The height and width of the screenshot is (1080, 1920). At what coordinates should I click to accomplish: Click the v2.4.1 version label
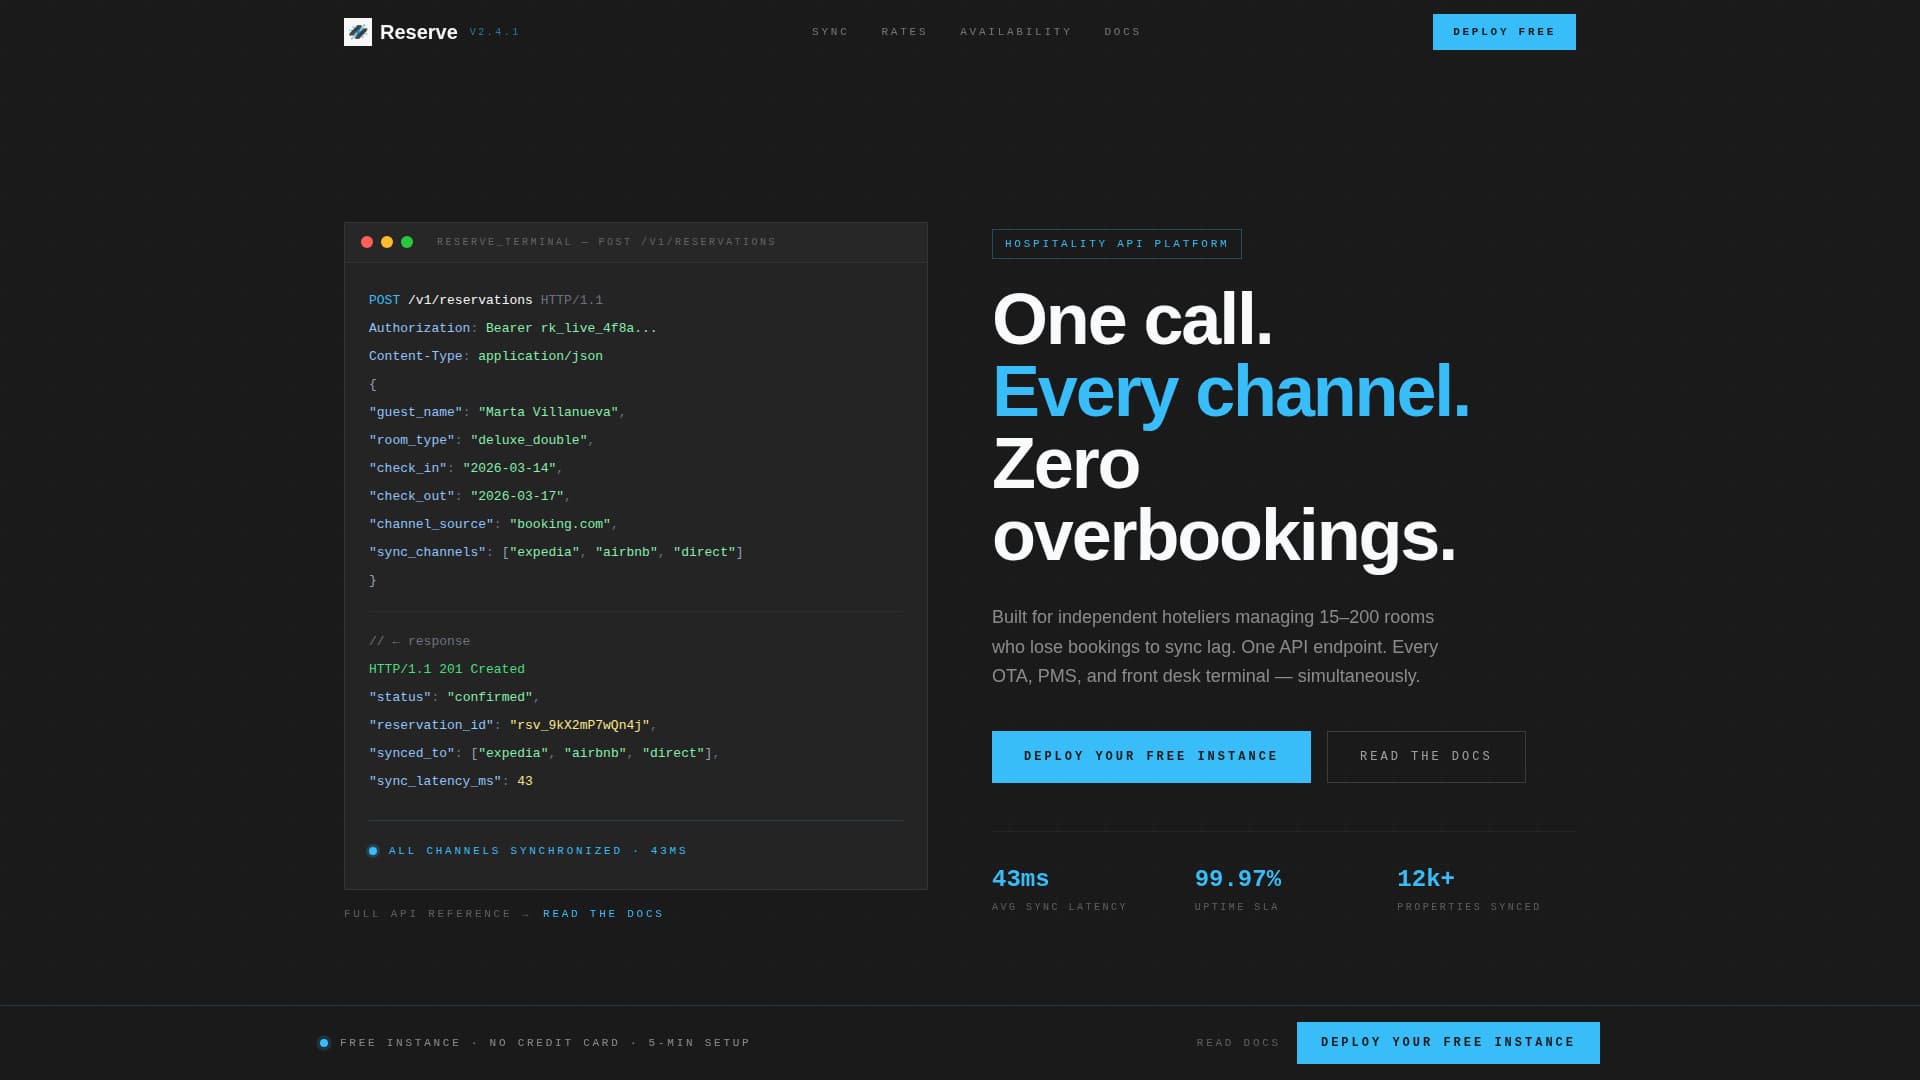click(494, 32)
